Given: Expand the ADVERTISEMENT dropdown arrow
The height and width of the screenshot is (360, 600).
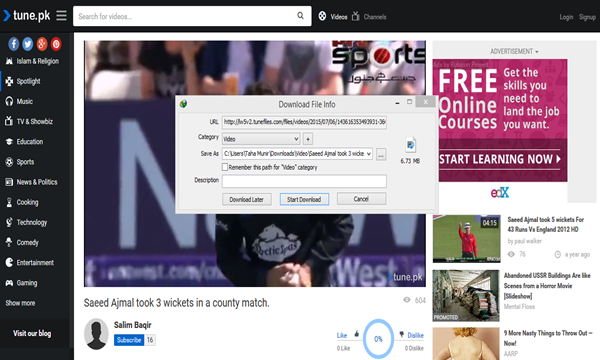Looking at the screenshot, I should [537, 52].
